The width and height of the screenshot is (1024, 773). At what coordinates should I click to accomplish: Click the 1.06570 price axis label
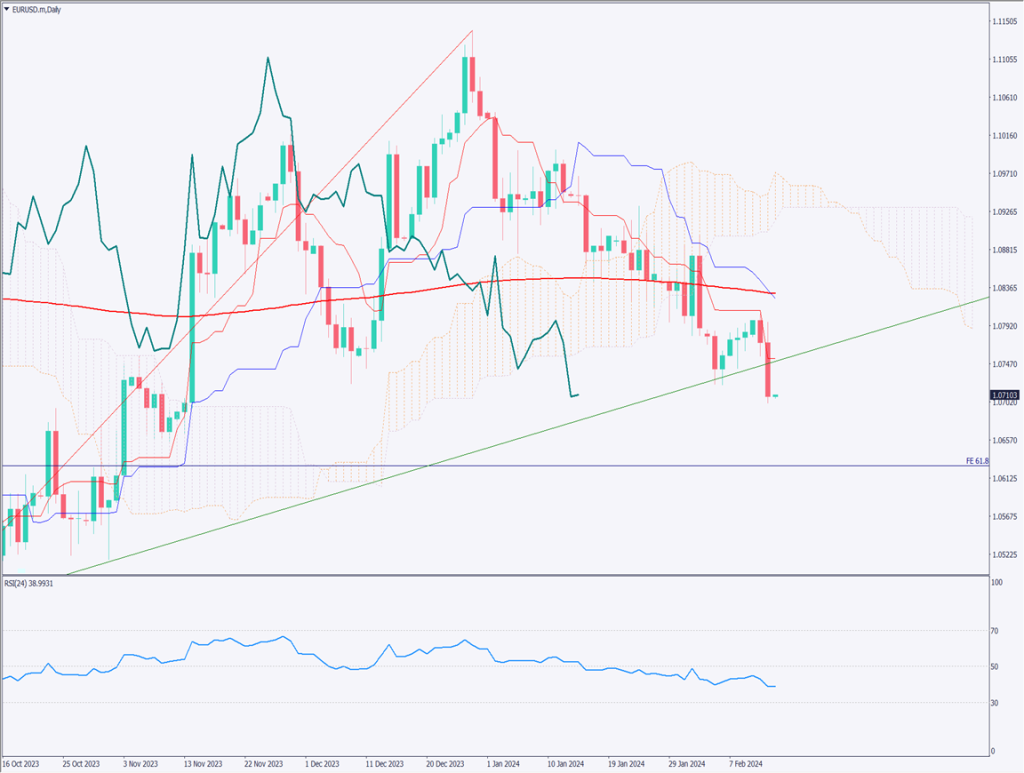(1005, 441)
